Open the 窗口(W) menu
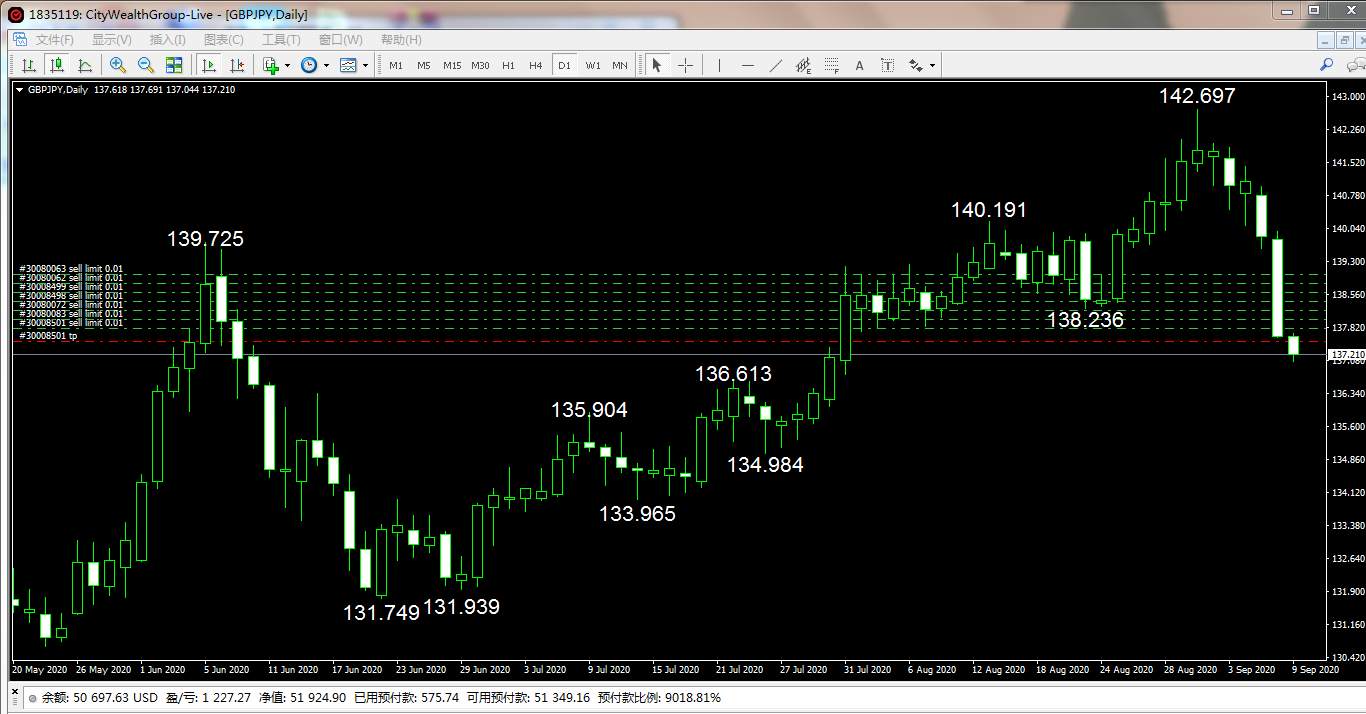This screenshot has width=1366, height=714. tap(341, 40)
